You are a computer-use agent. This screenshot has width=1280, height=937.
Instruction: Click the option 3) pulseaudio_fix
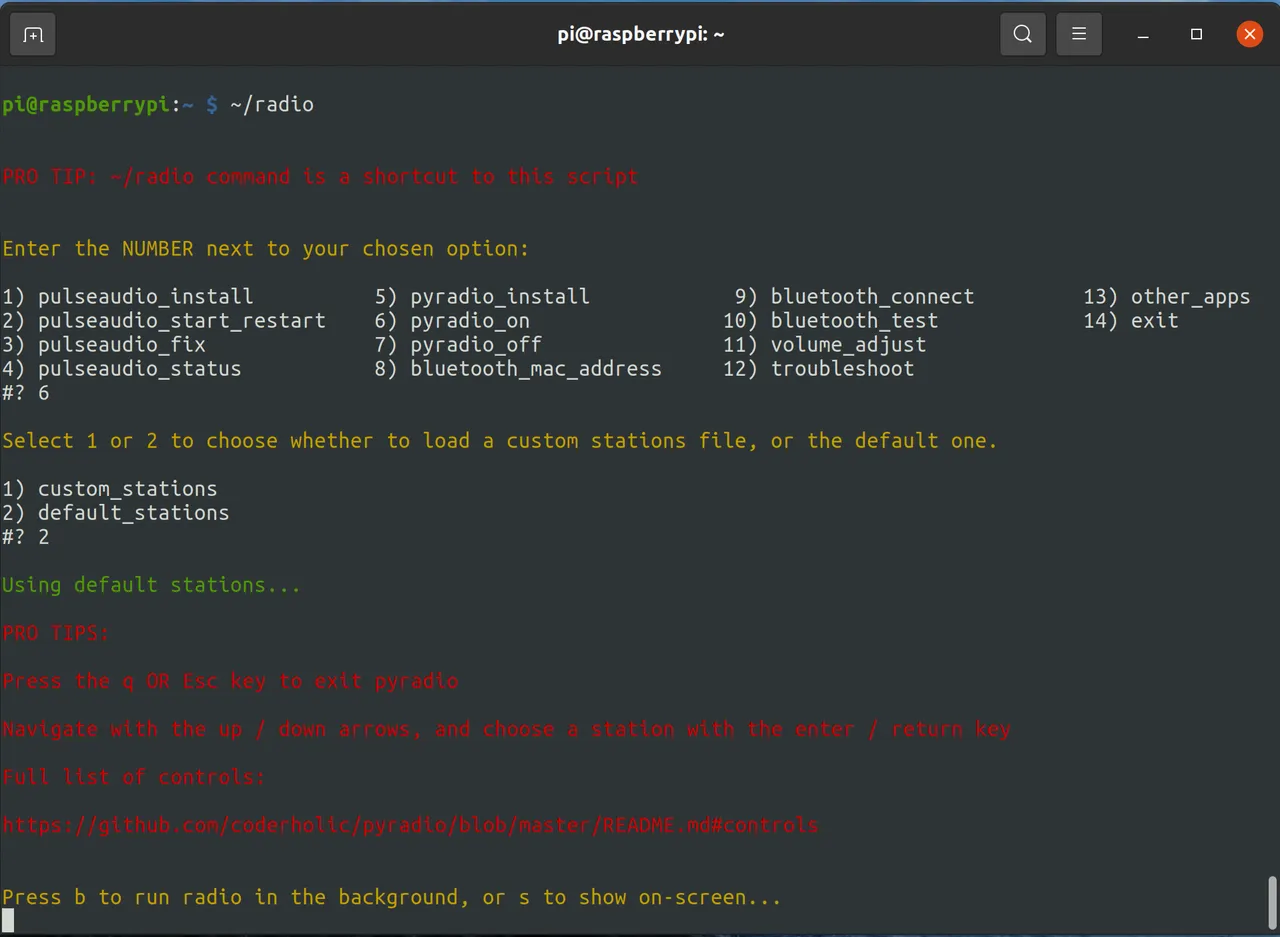point(103,345)
